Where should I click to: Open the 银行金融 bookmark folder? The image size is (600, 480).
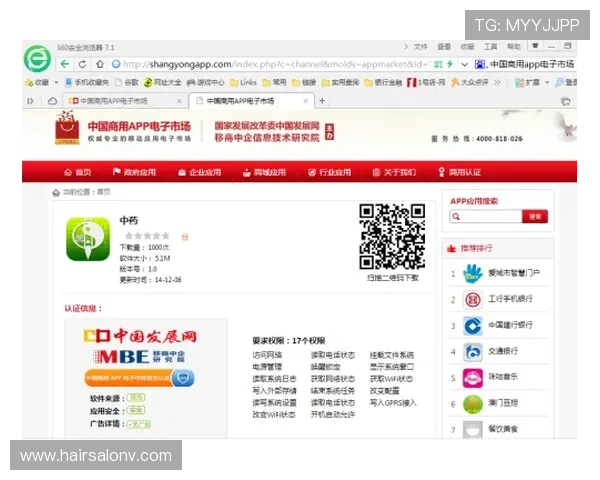(x=383, y=82)
